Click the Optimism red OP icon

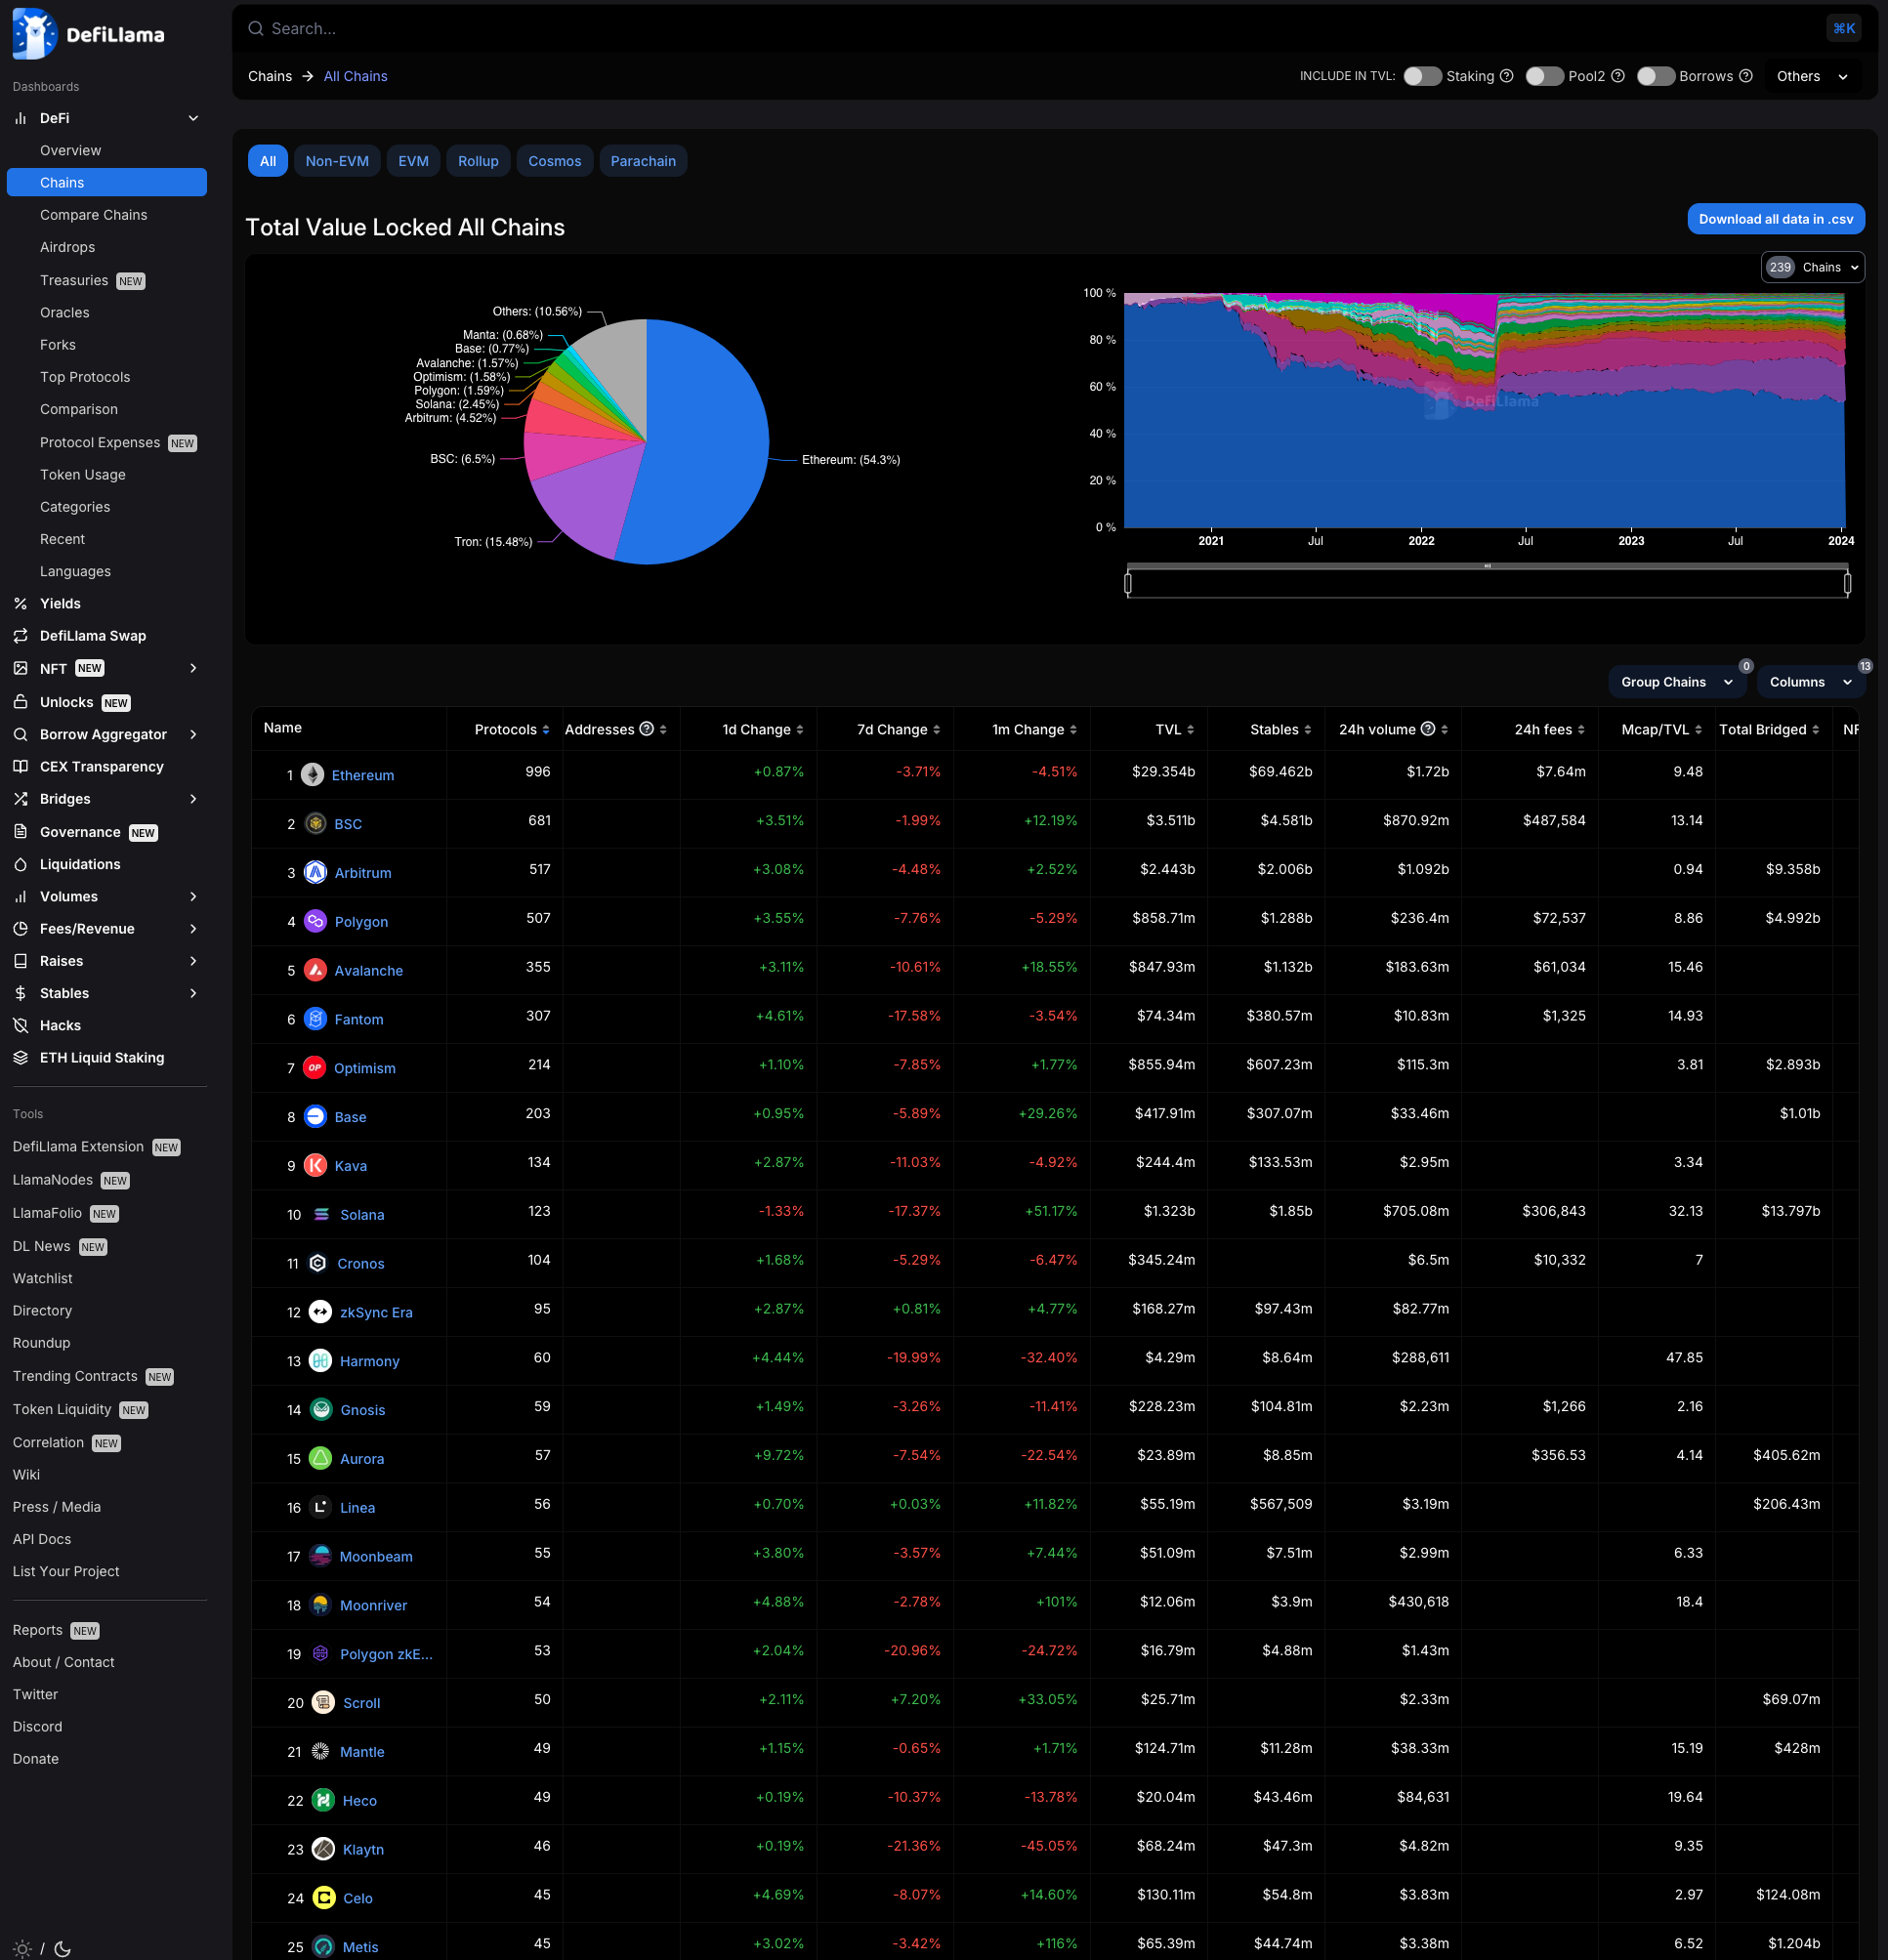coord(314,1068)
